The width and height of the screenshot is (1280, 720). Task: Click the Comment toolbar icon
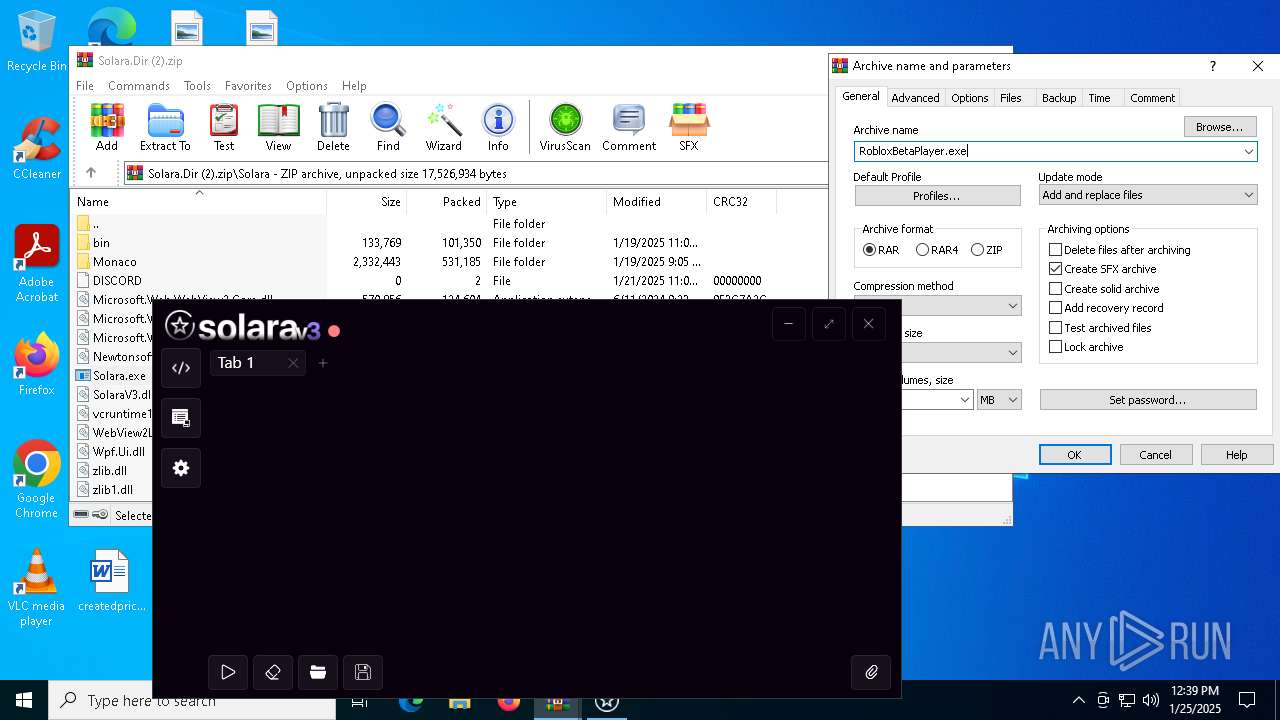629,127
